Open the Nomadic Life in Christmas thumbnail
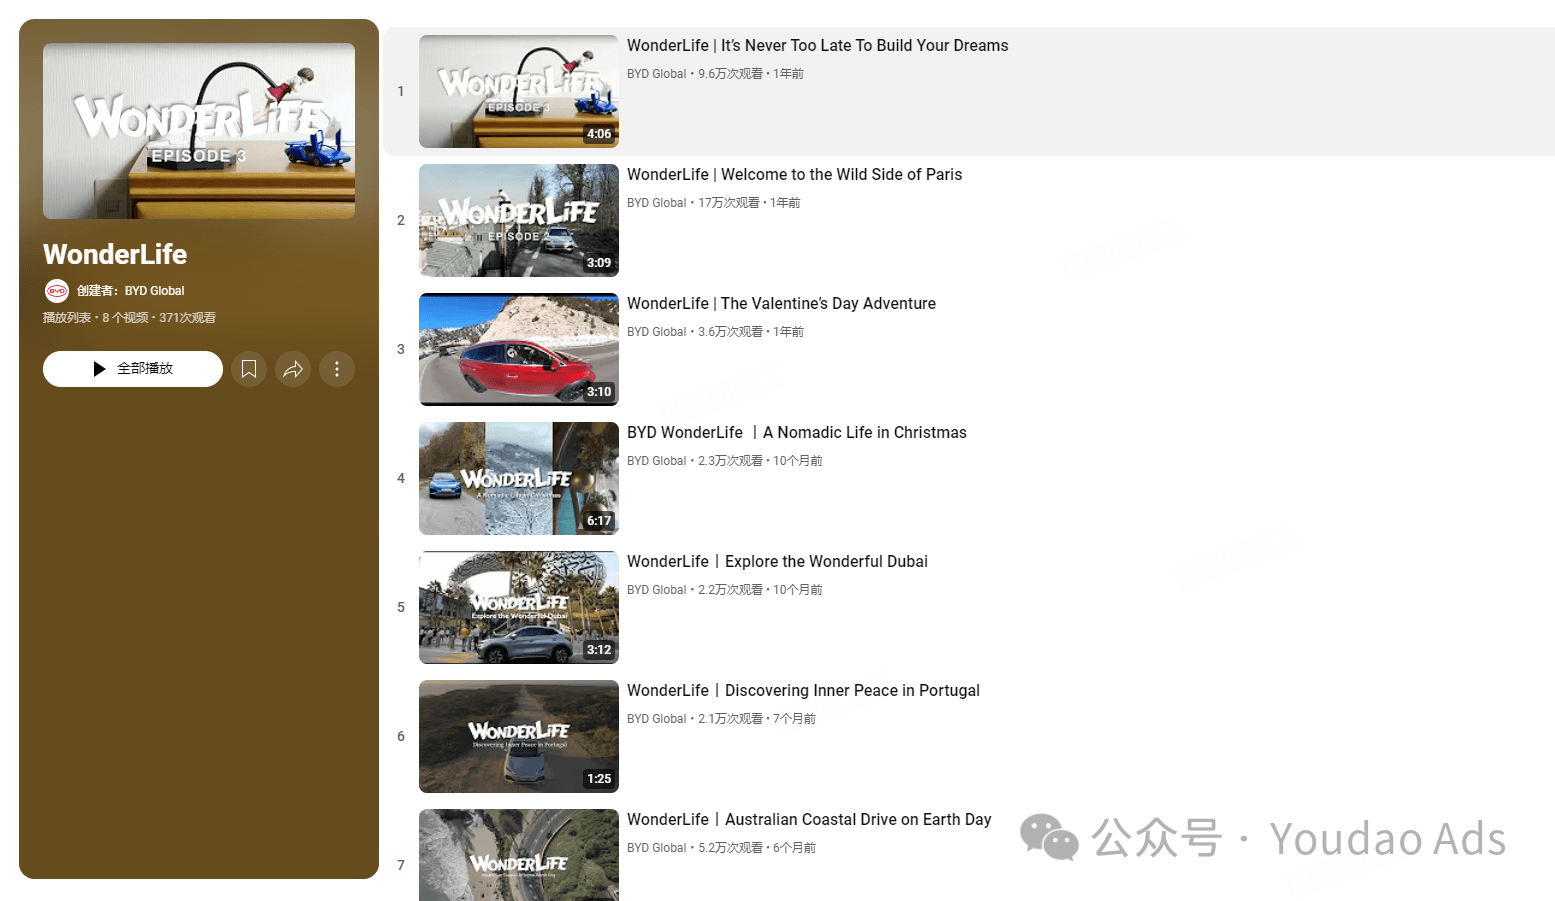 click(x=519, y=478)
